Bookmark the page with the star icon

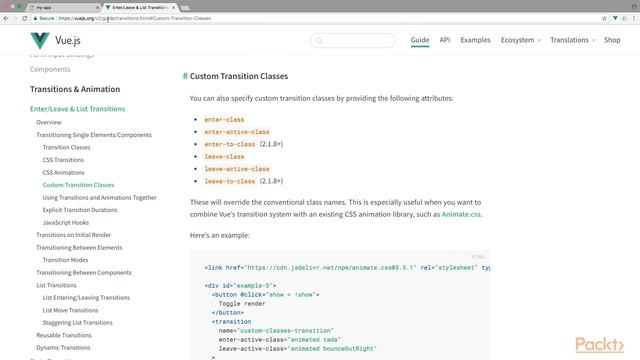[604, 18]
